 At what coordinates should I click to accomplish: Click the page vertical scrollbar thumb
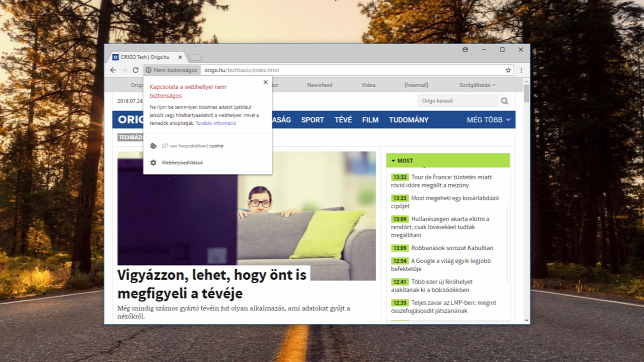click(526, 93)
